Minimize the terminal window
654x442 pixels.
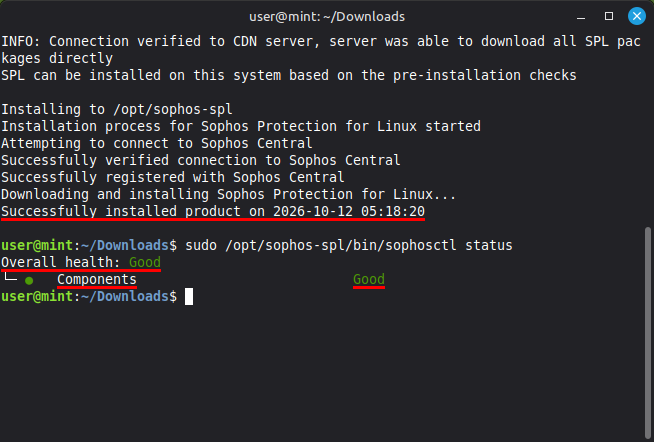(x=581, y=17)
